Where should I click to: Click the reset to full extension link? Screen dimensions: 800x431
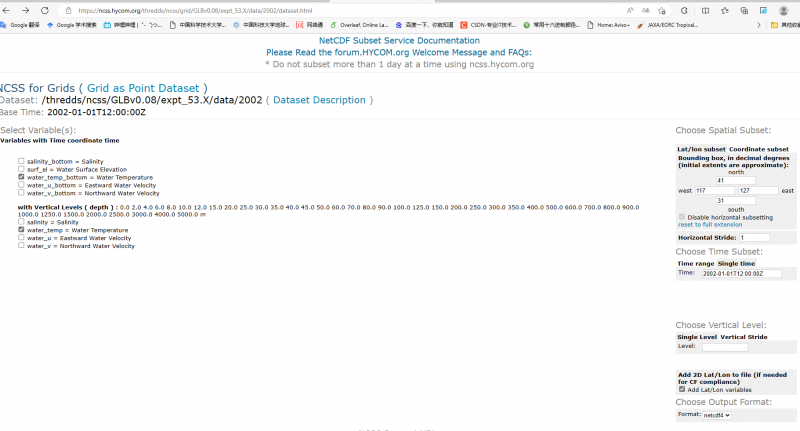click(710, 224)
